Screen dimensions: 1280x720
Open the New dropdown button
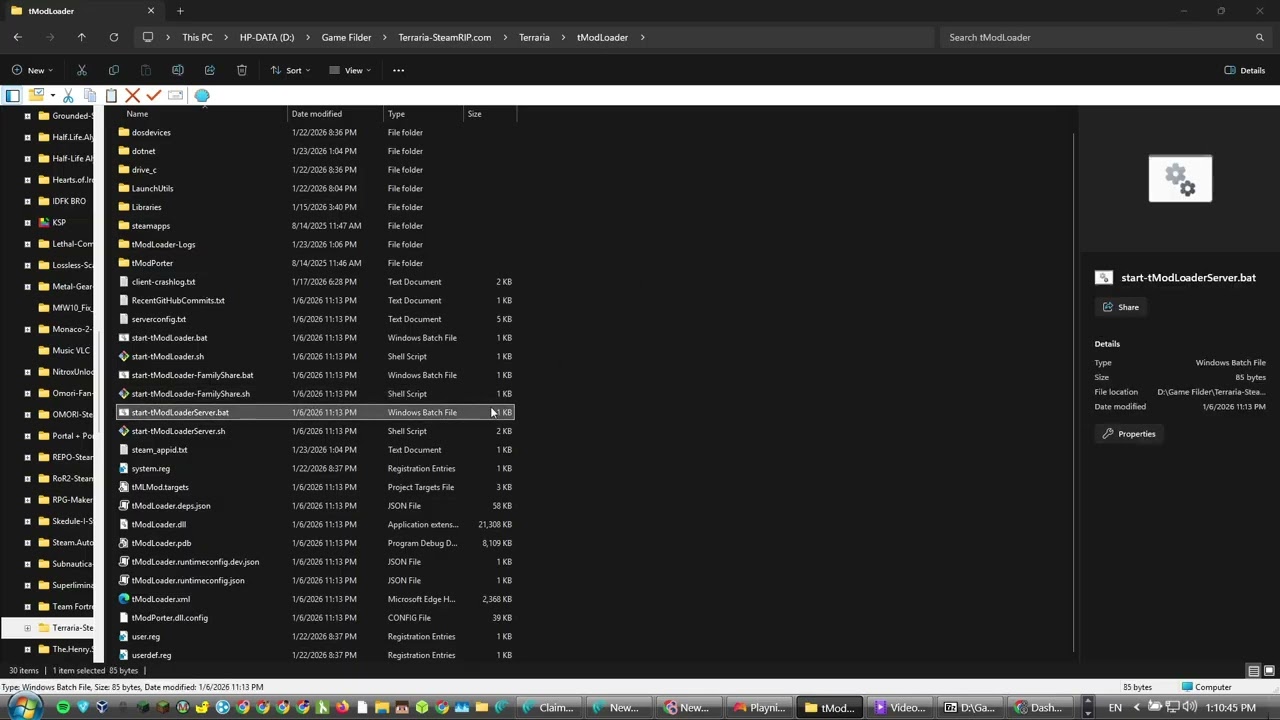[34, 70]
